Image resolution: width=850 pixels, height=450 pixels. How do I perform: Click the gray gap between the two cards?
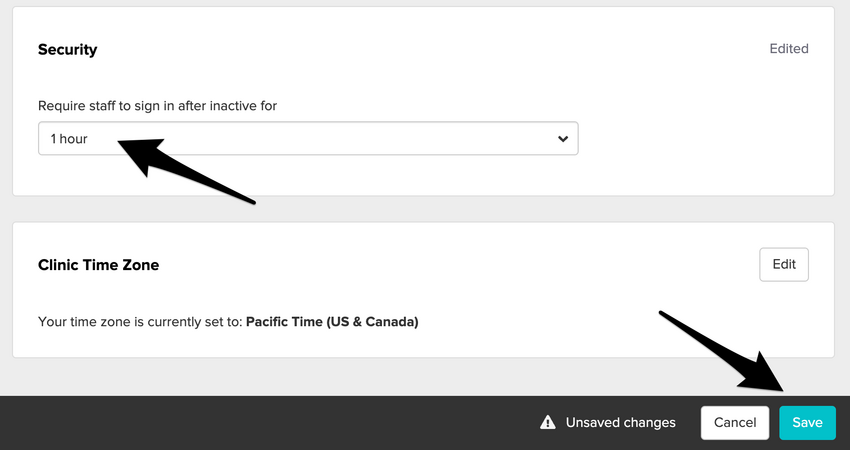point(422,208)
